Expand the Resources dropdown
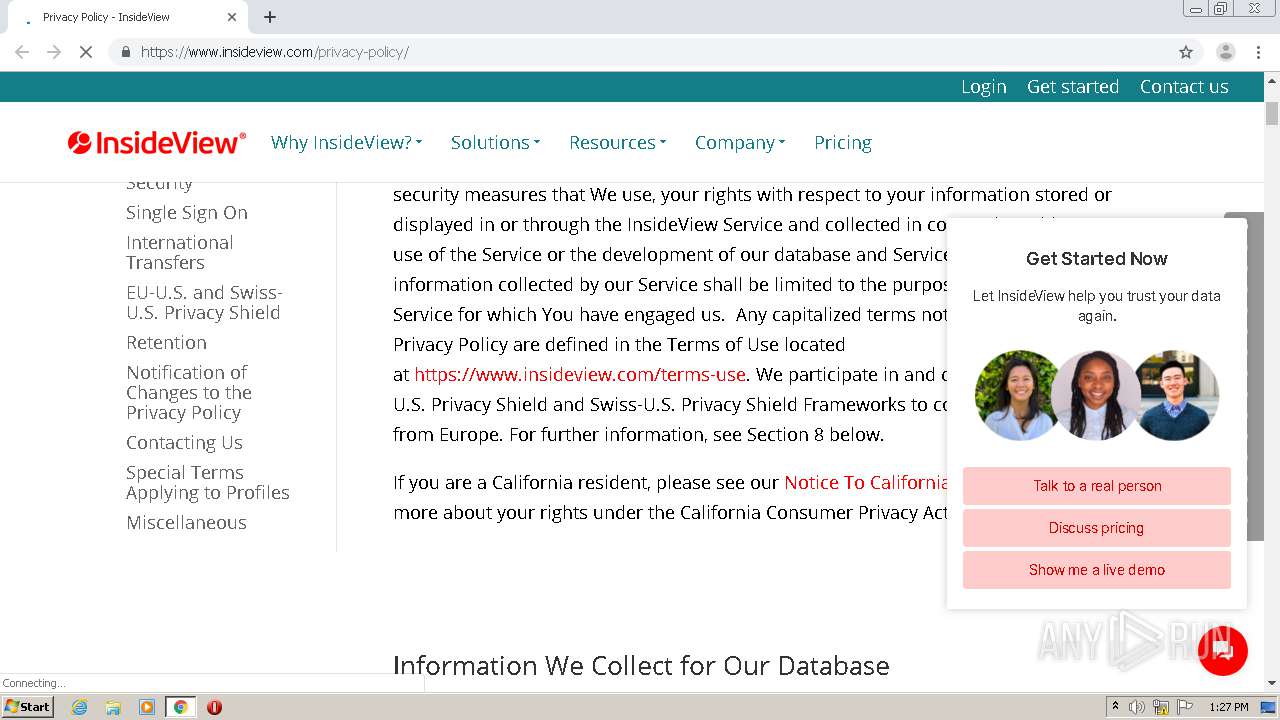1280x720 pixels. click(x=617, y=143)
